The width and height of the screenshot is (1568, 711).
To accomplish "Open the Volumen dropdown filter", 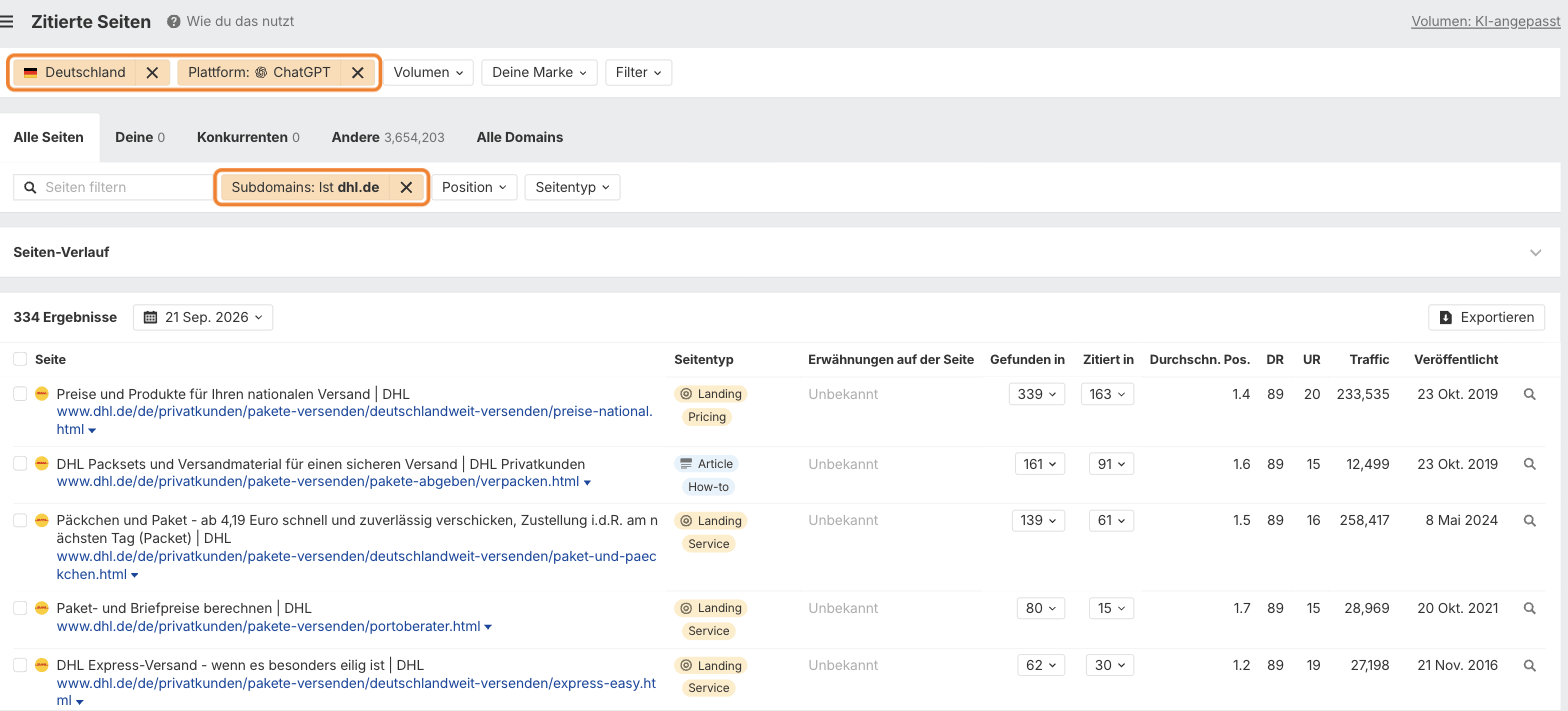I will (429, 72).
